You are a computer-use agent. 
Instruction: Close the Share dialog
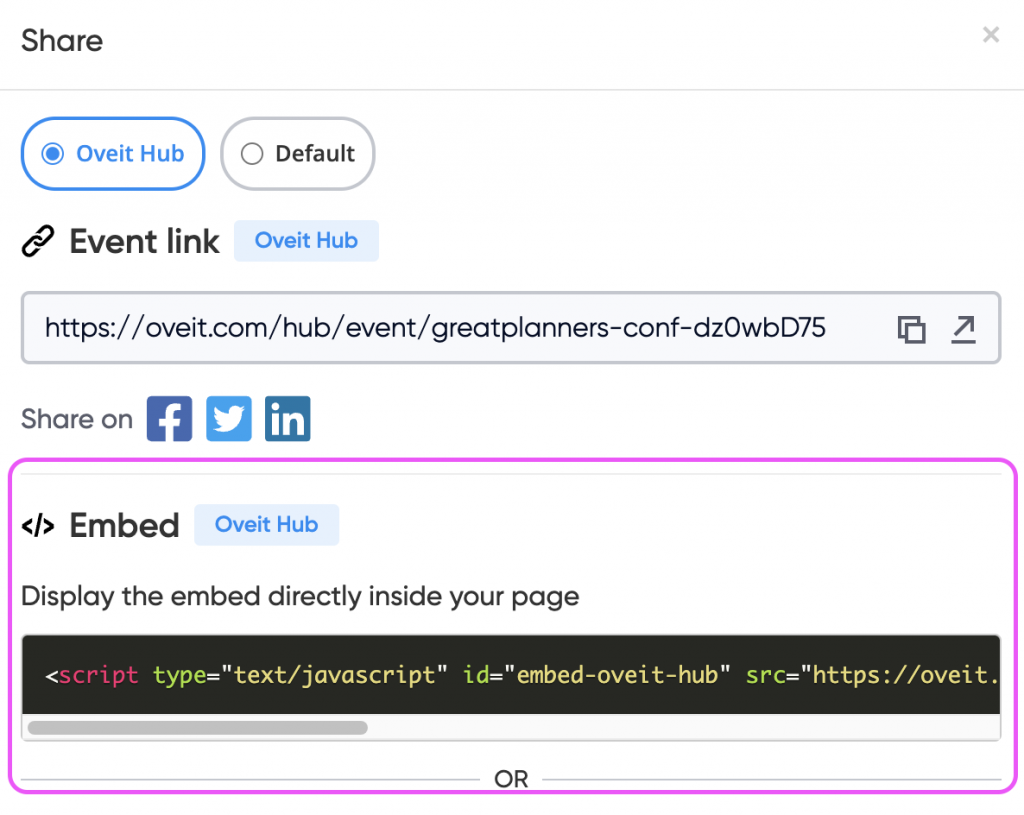click(991, 35)
